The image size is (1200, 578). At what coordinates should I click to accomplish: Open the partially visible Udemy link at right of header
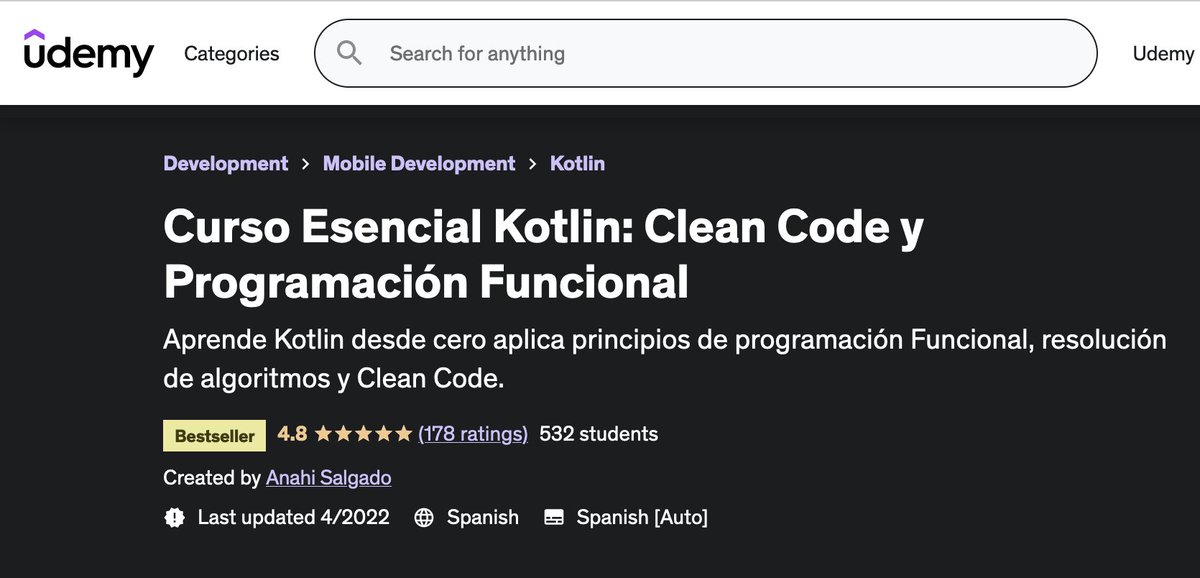pos(1164,54)
